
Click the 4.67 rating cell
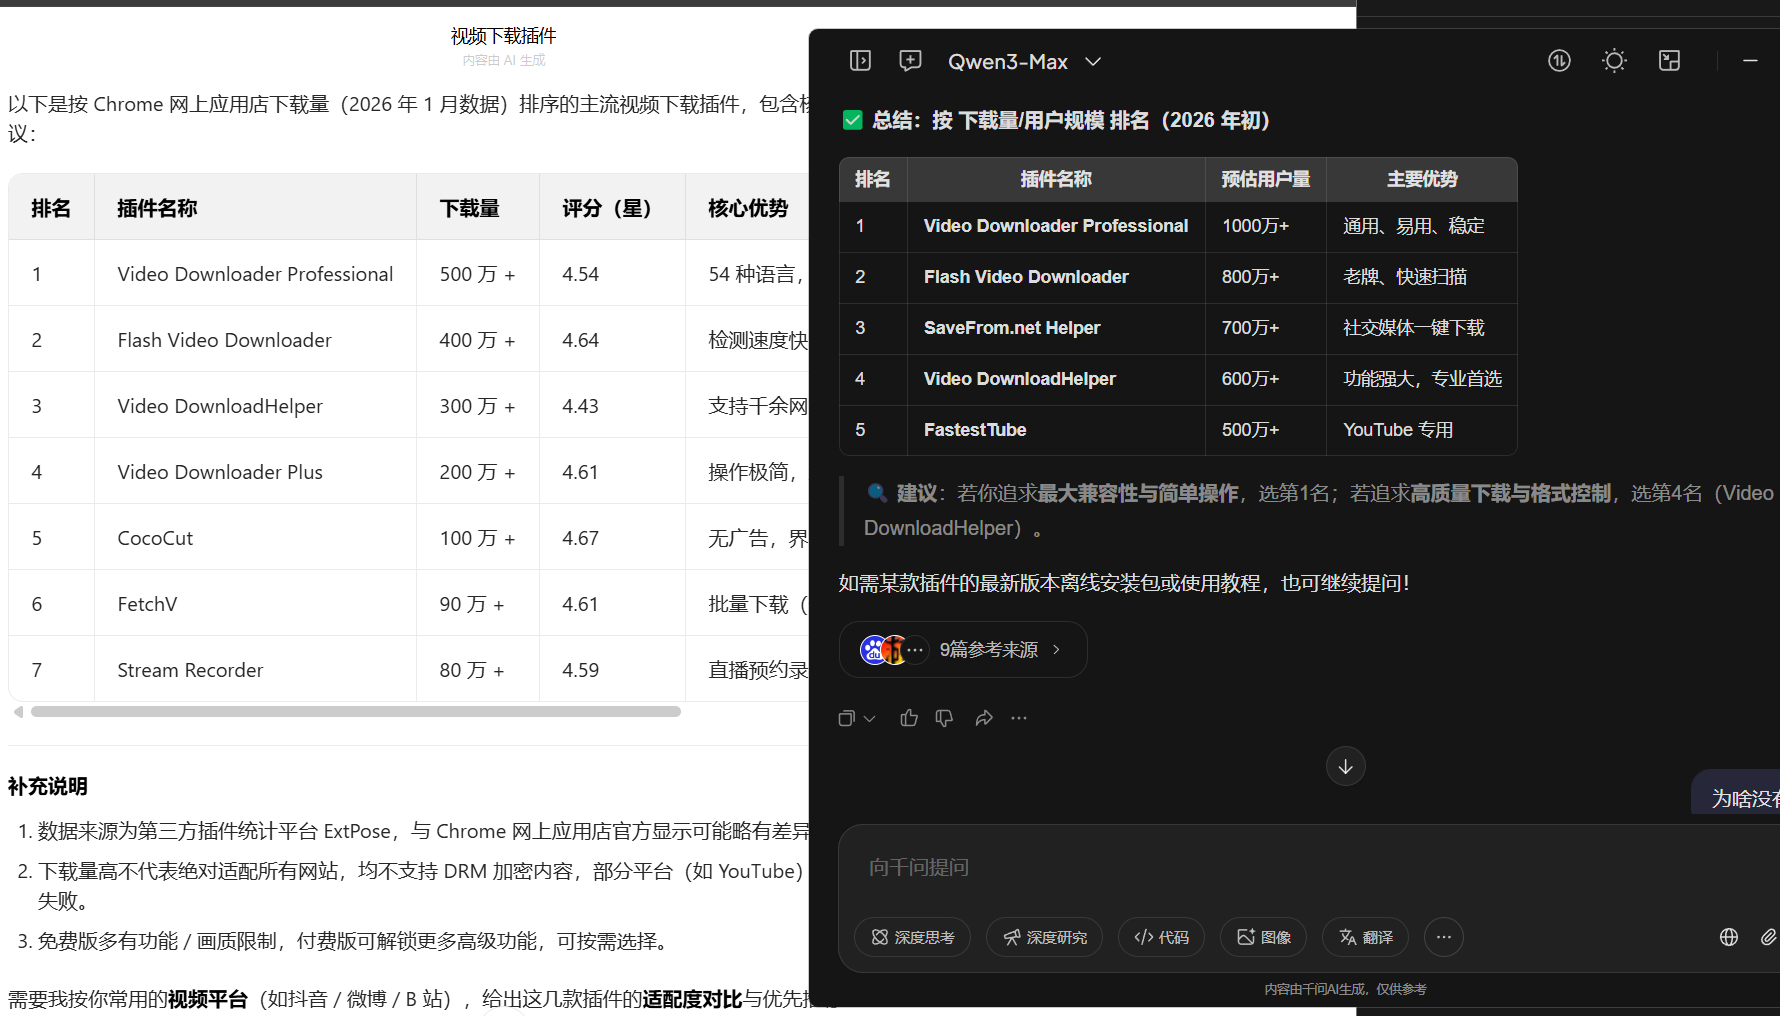click(580, 538)
